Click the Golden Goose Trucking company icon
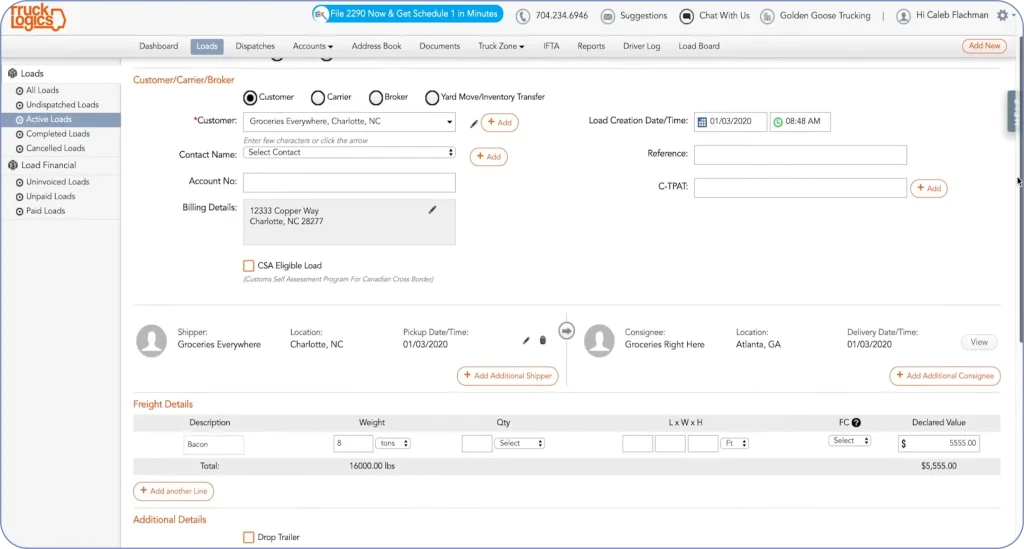 pos(767,16)
